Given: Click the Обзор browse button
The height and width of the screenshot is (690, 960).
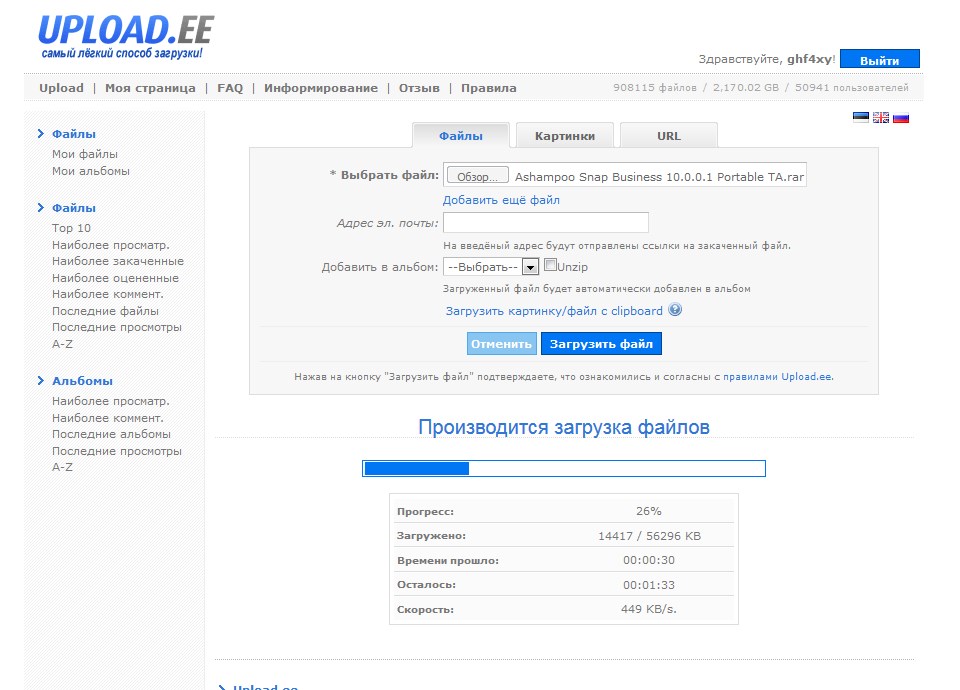Looking at the screenshot, I should 477,177.
